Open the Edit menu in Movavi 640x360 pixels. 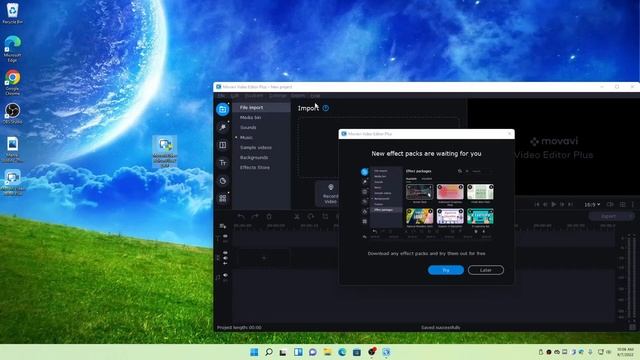pyautogui.click(x=235, y=96)
